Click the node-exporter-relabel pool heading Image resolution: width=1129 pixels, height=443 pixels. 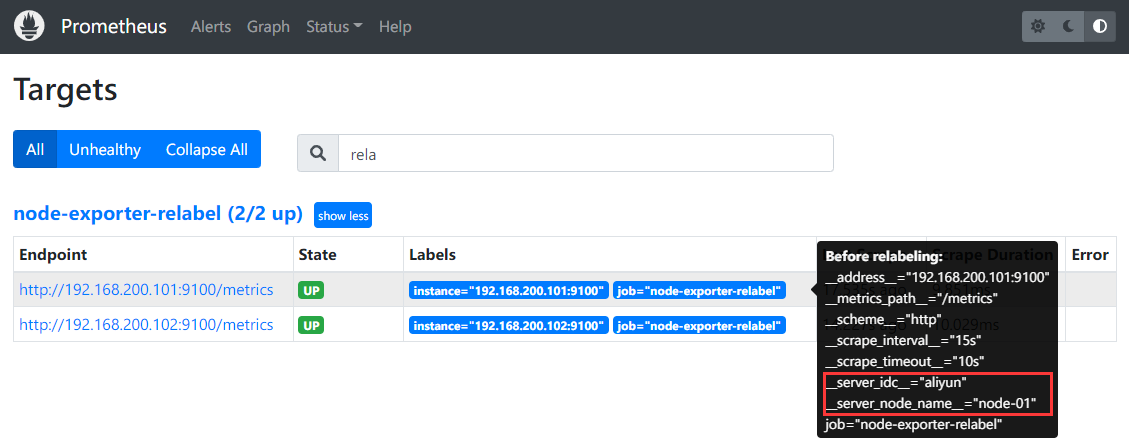(x=157, y=214)
